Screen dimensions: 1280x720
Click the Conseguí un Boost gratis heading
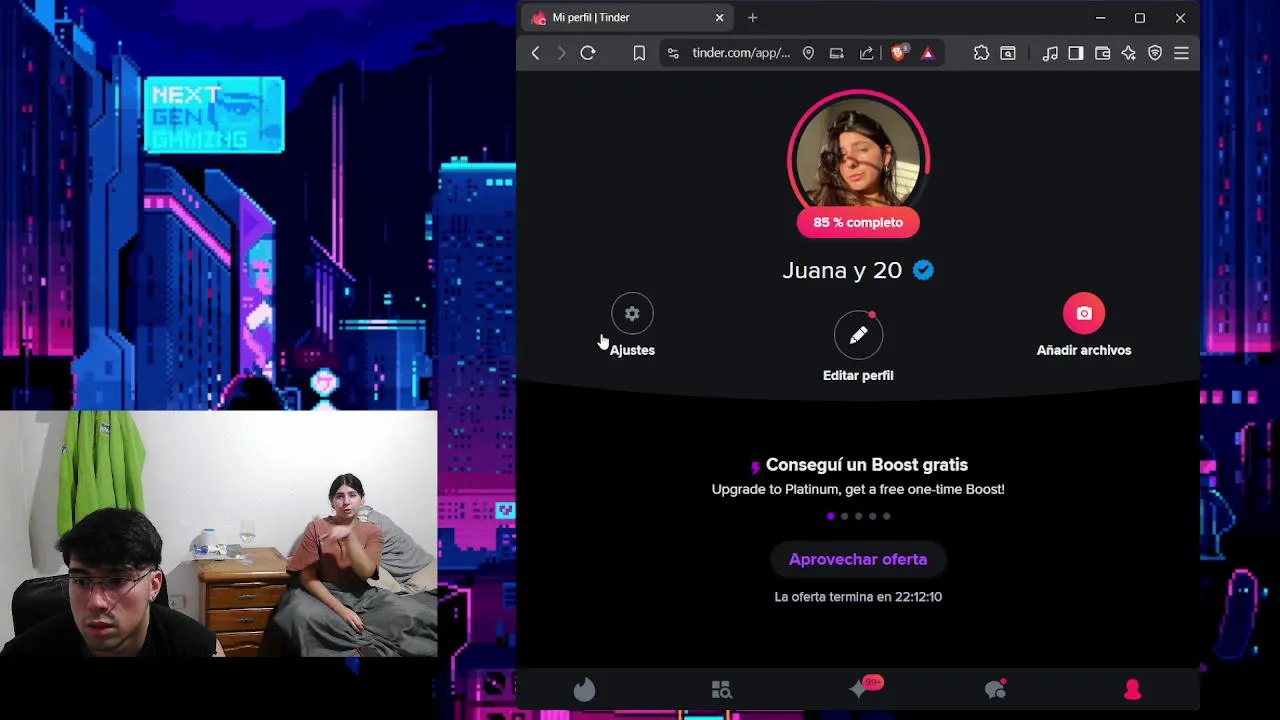pyautogui.click(x=866, y=465)
